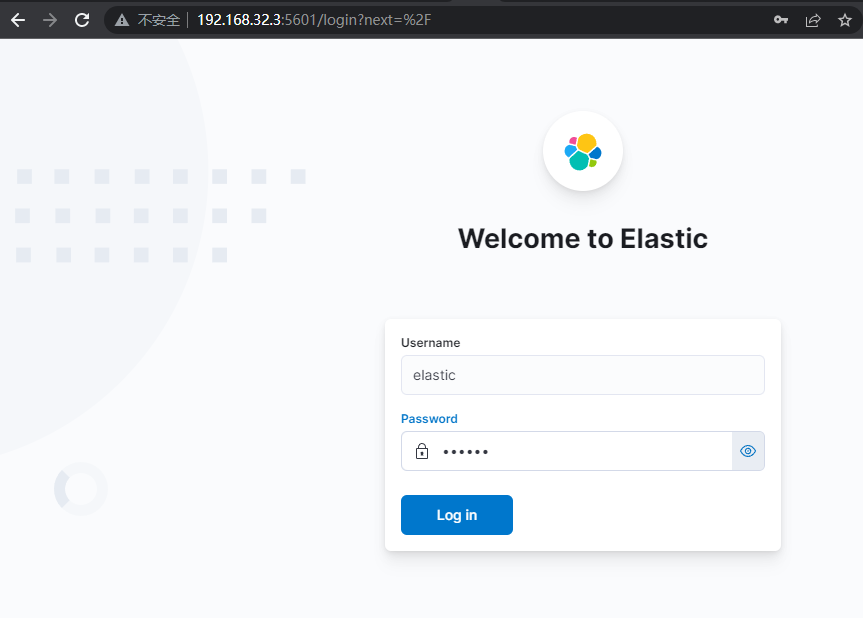Click the URL address bar text

click(314, 20)
